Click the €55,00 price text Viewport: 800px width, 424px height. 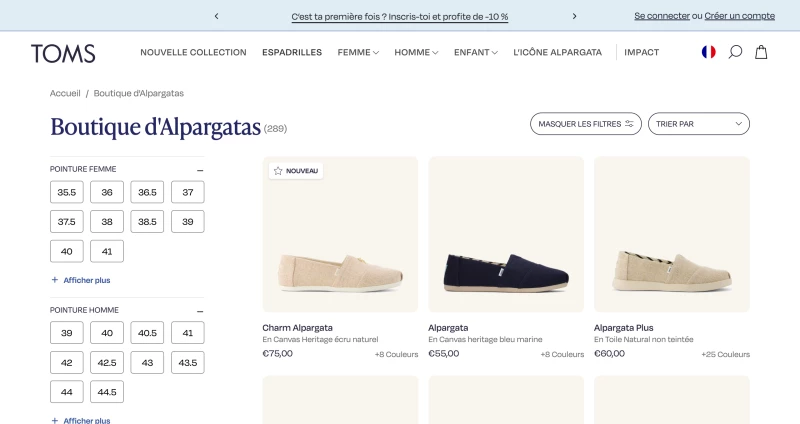443,354
